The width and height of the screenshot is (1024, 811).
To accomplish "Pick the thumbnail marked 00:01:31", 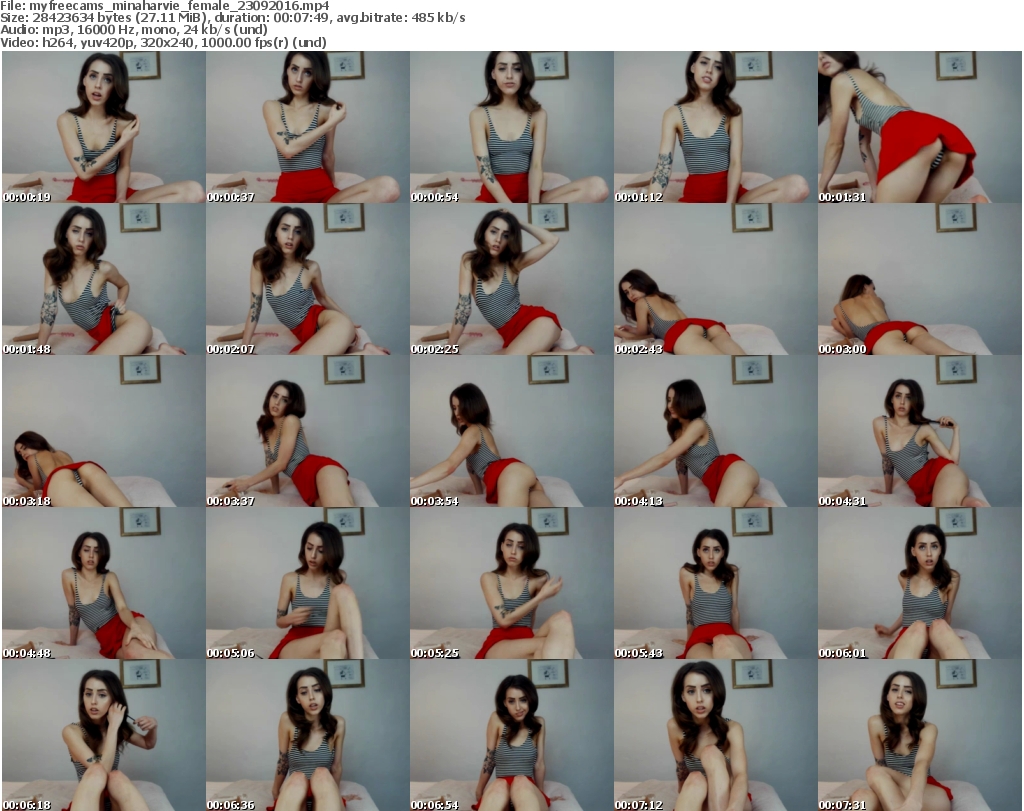I will [920, 127].
